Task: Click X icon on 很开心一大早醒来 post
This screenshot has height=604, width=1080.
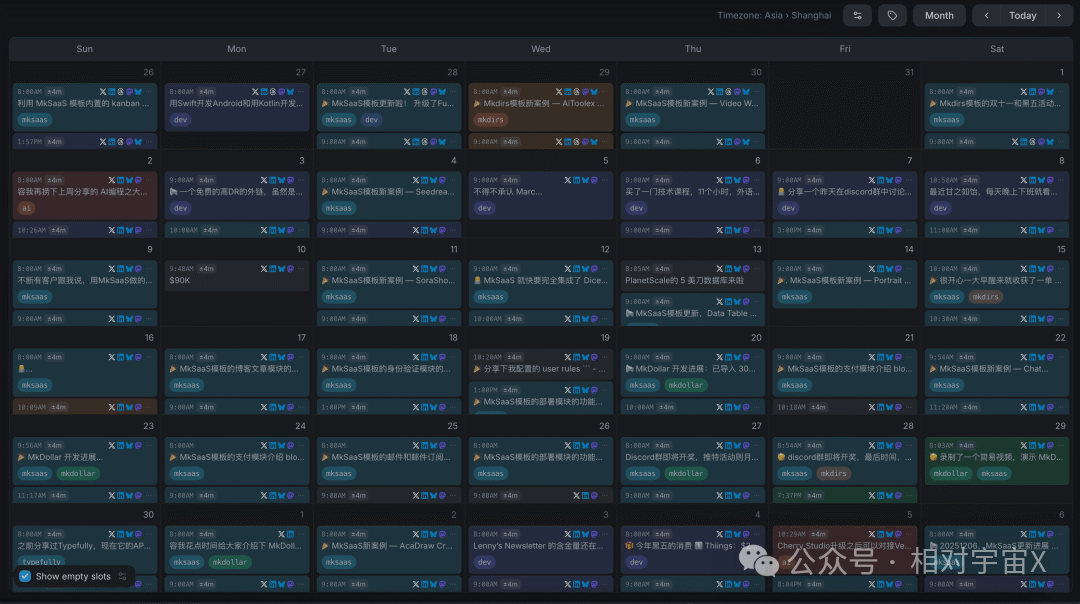Action: click(1023, 269)
